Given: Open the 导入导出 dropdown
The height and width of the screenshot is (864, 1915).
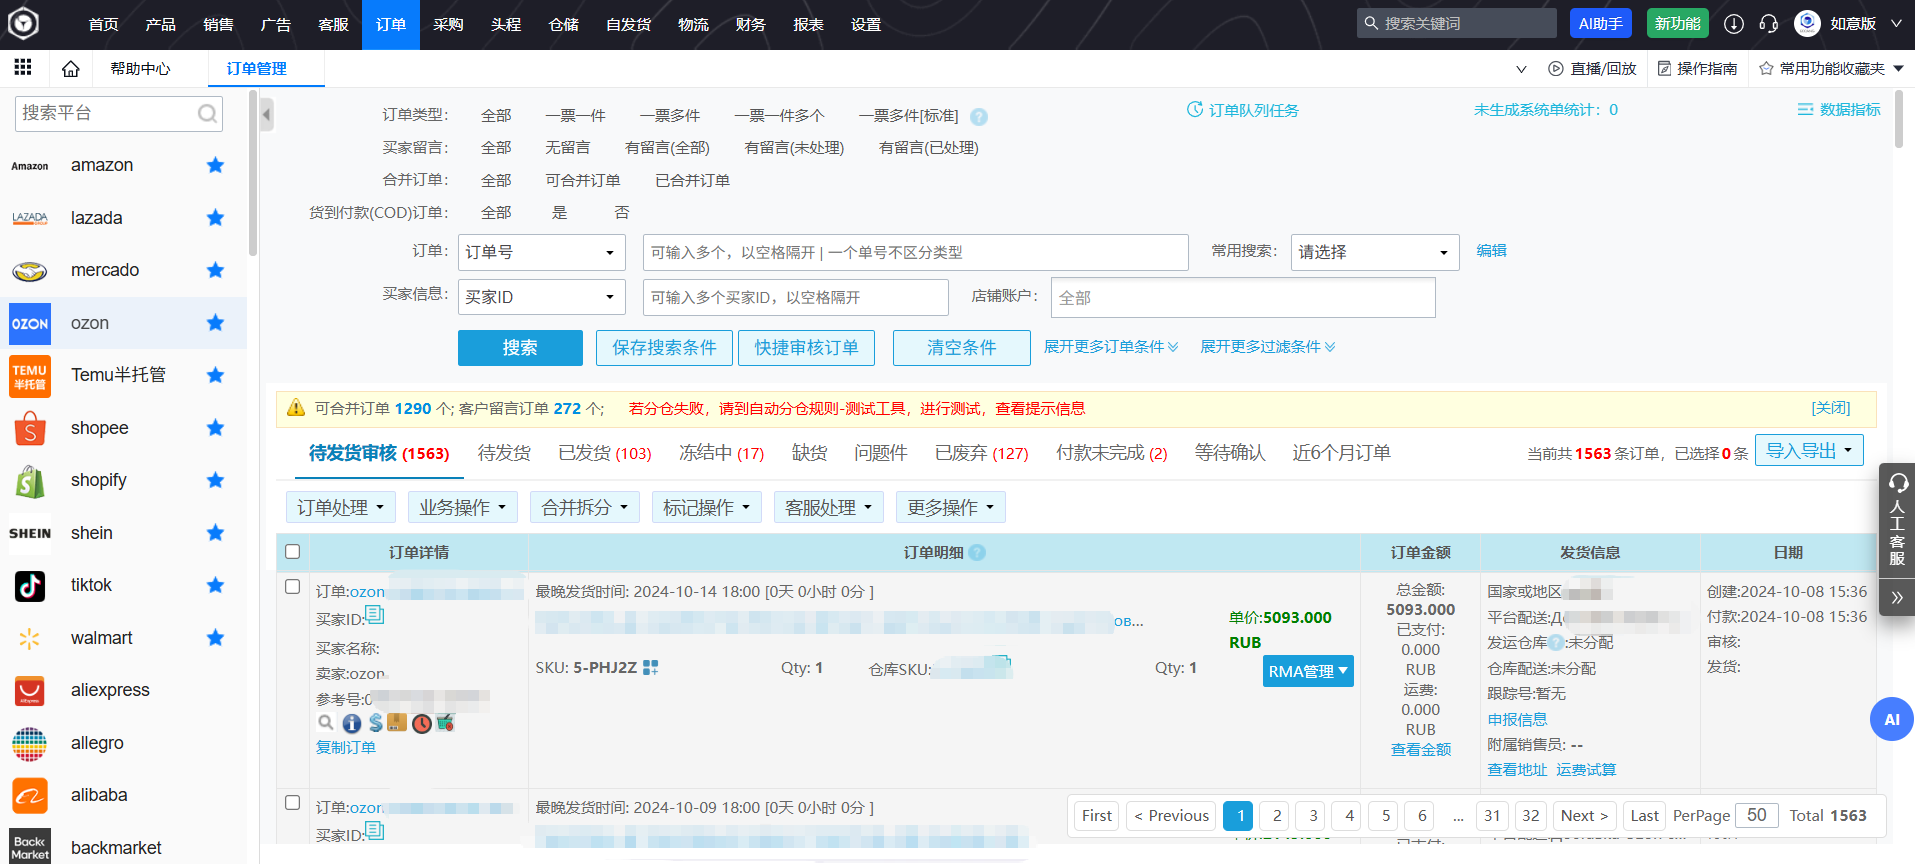Looking at the screenshot, I should [1808, 451].
